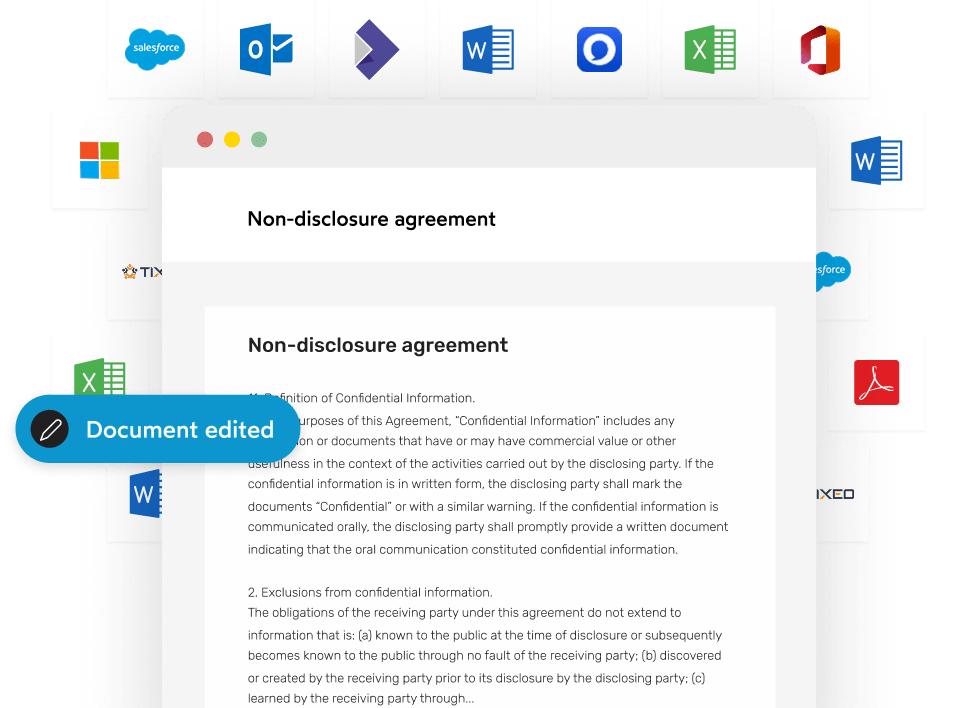Select the Excel tile left of the document

(x=100, y=379)
